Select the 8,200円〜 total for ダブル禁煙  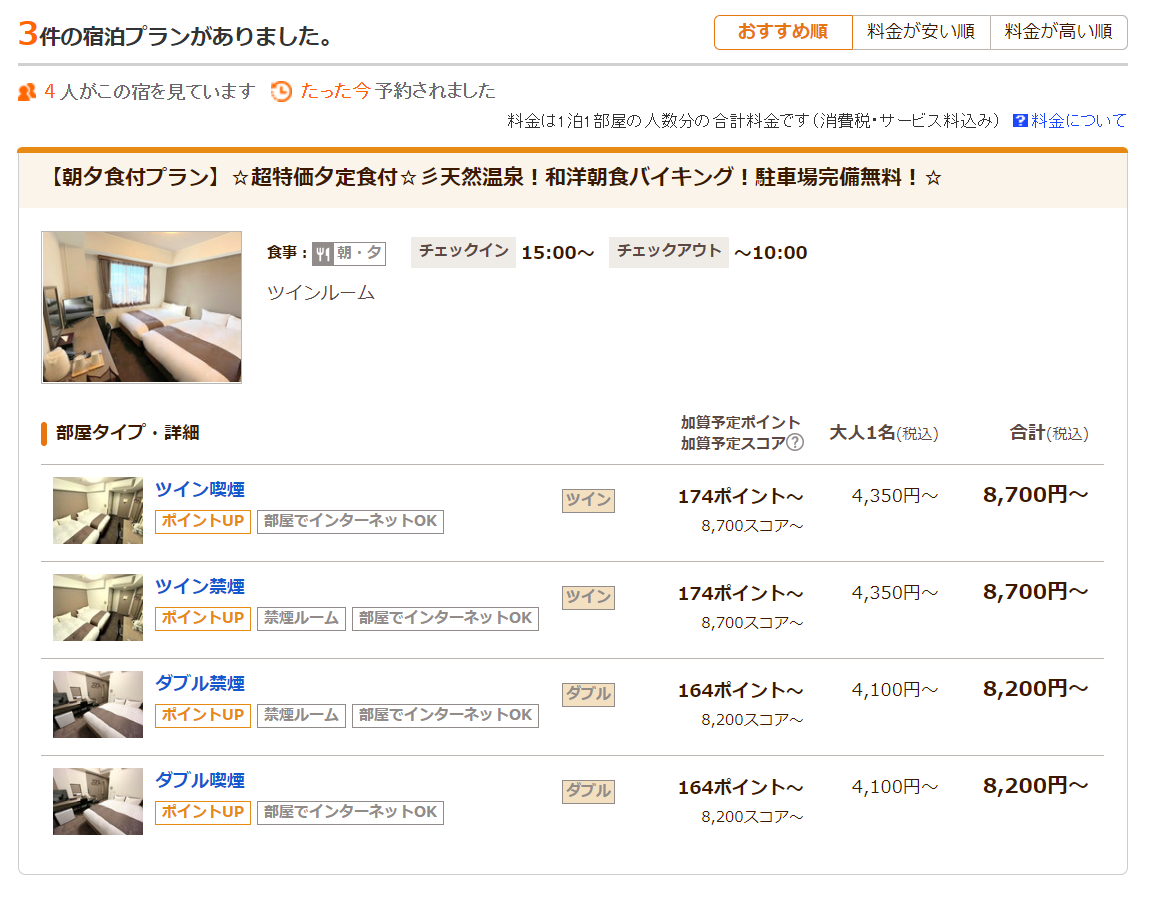pyautogui.click(x=1036, y=689)
